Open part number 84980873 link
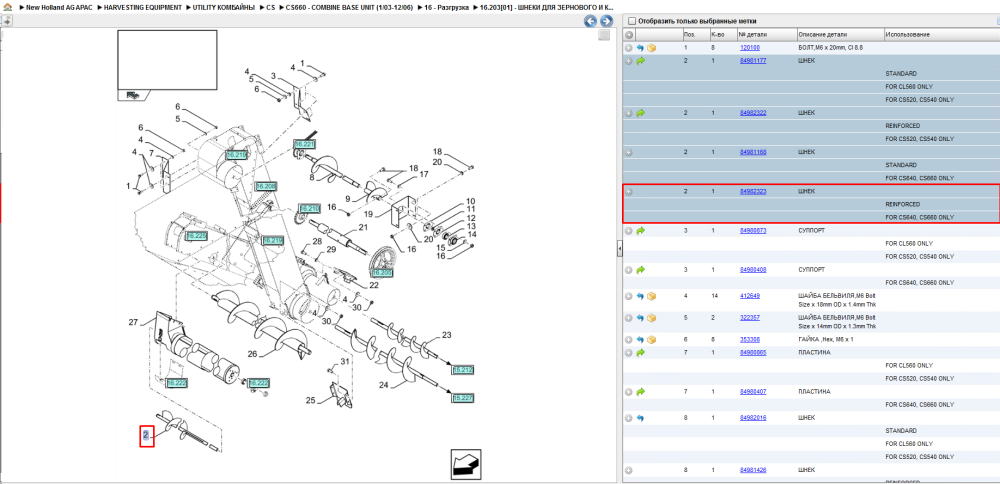This screenshot has height=484, width=1000. [x=753, y=230]
